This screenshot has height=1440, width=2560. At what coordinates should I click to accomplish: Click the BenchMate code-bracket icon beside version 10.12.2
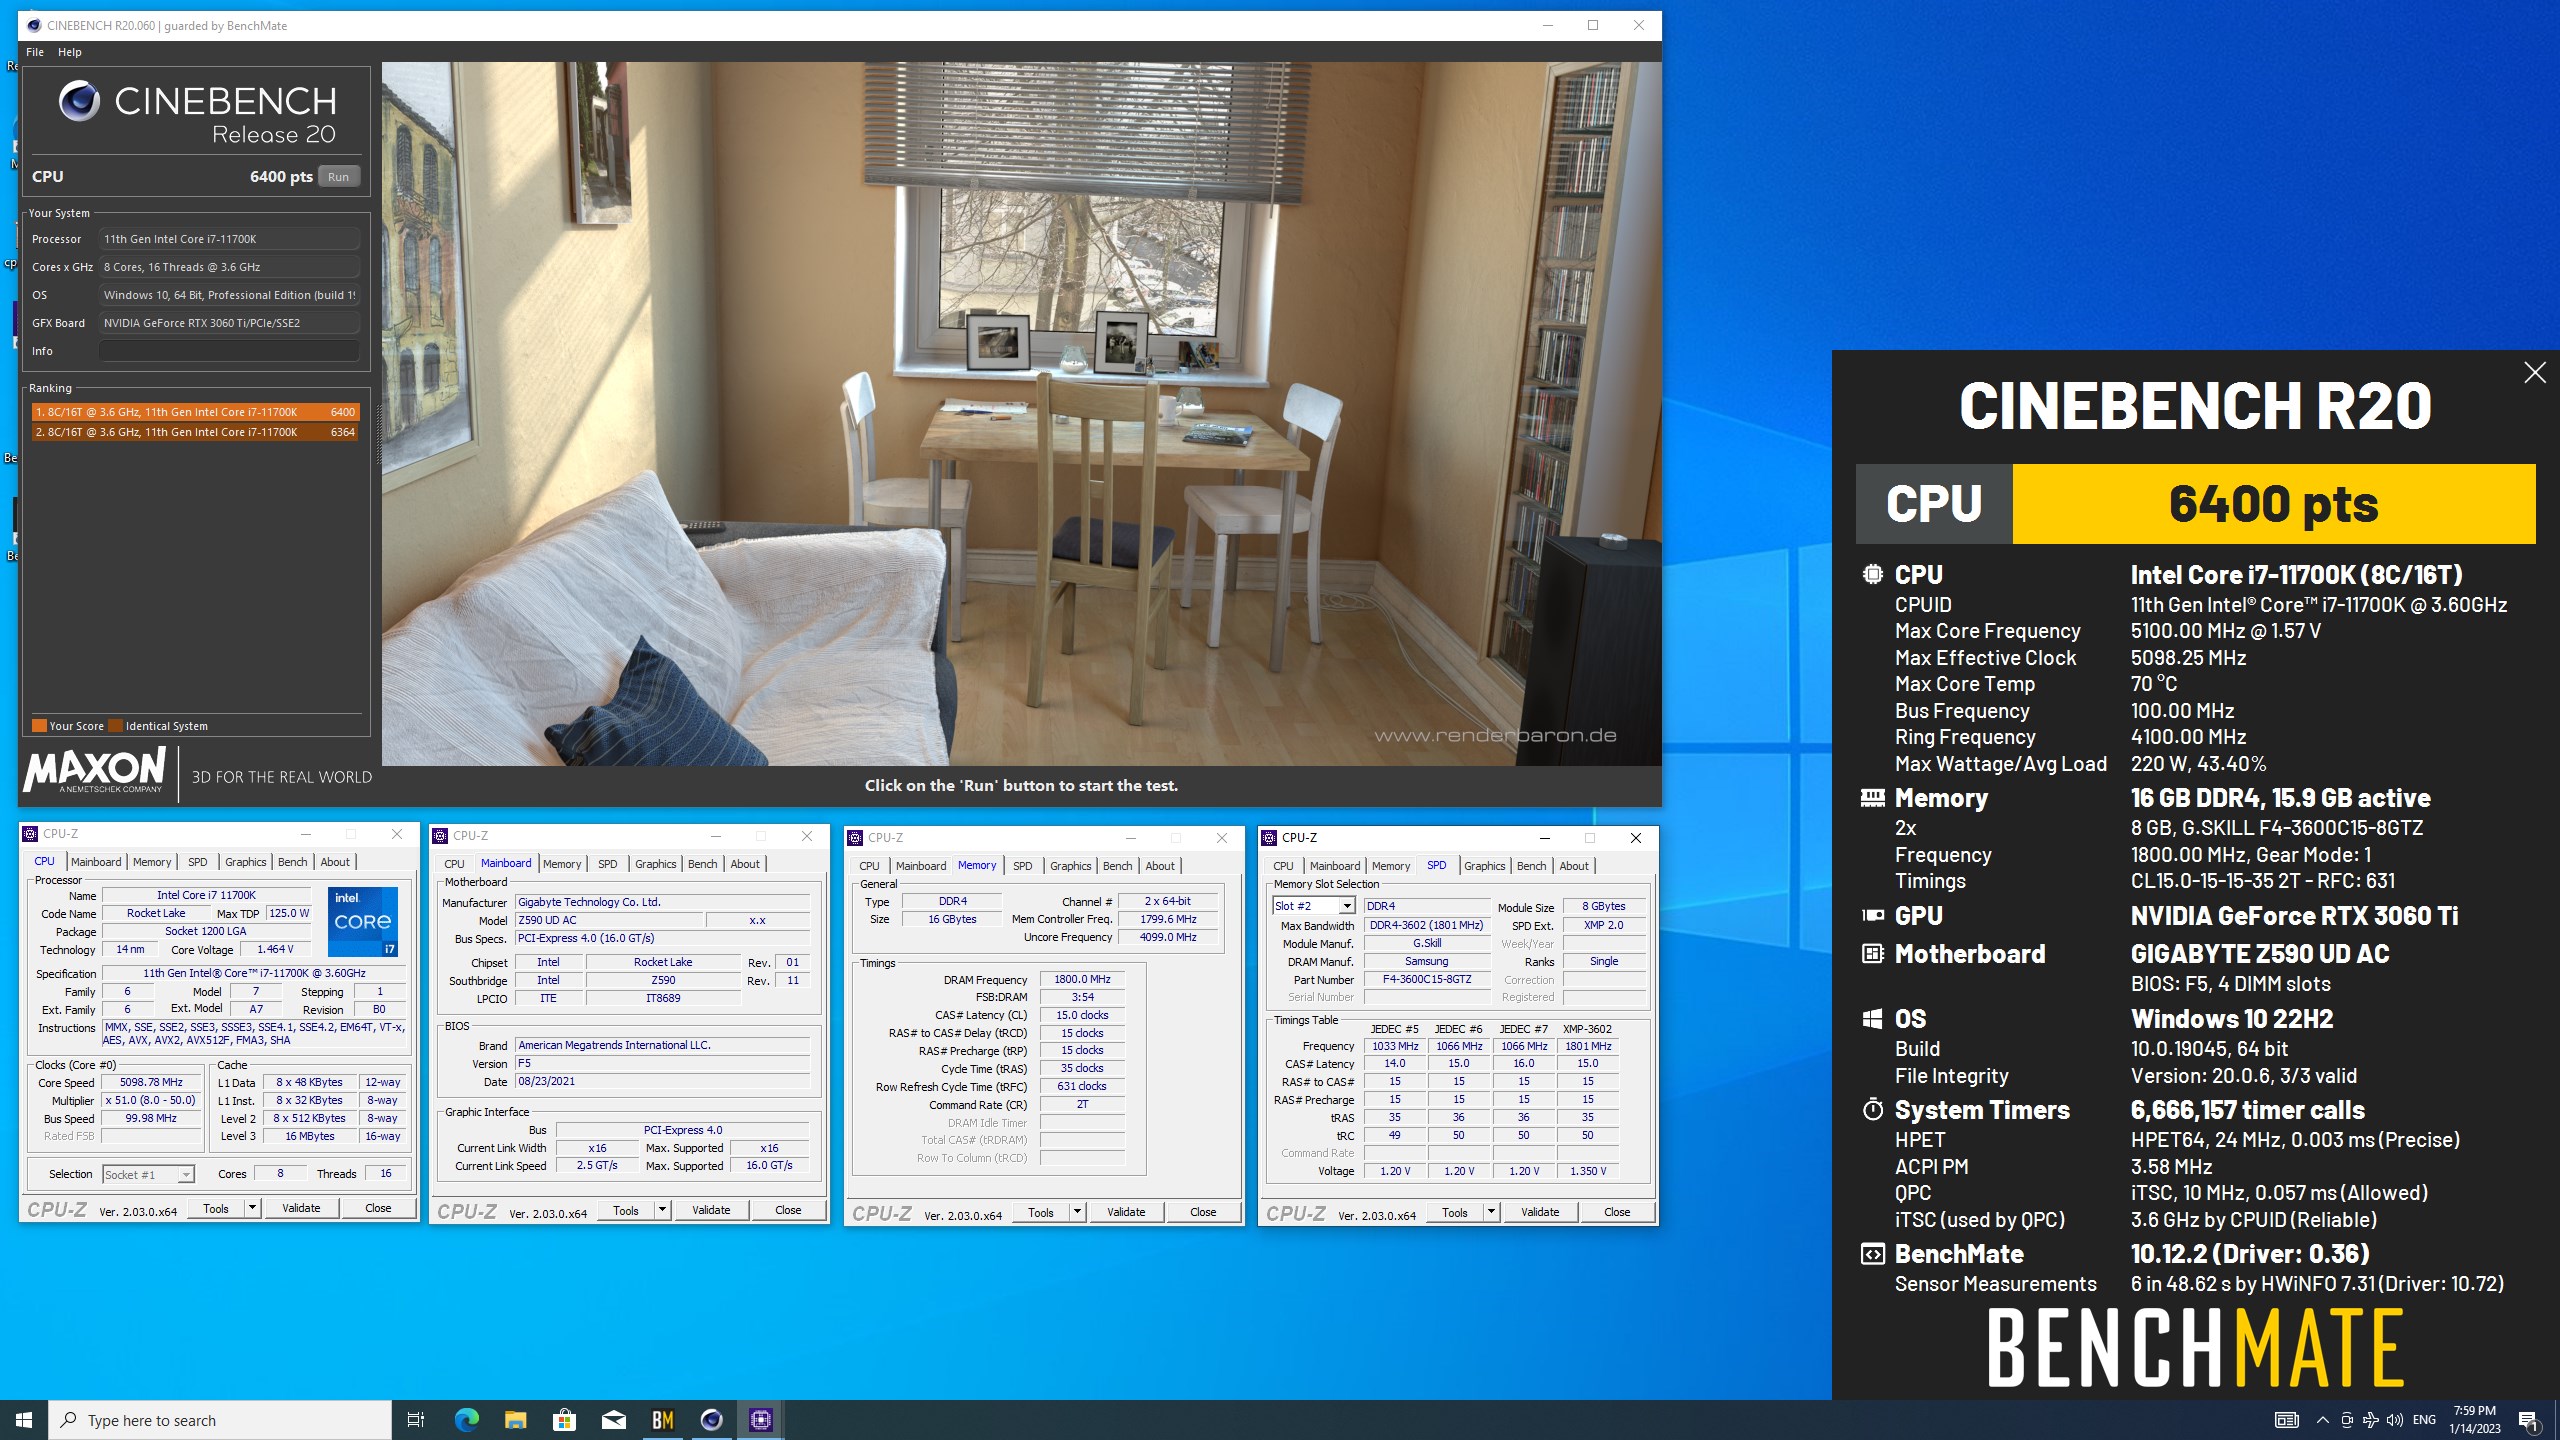coord(1872,1253)
